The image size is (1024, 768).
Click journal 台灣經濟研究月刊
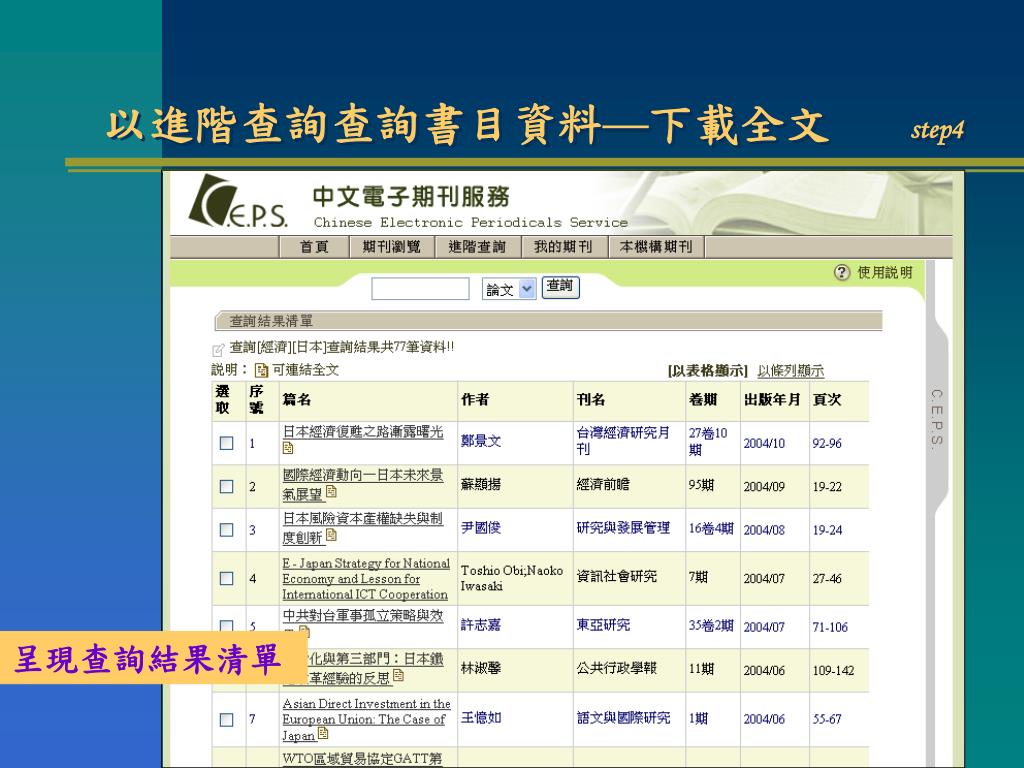tap(623, 441)
